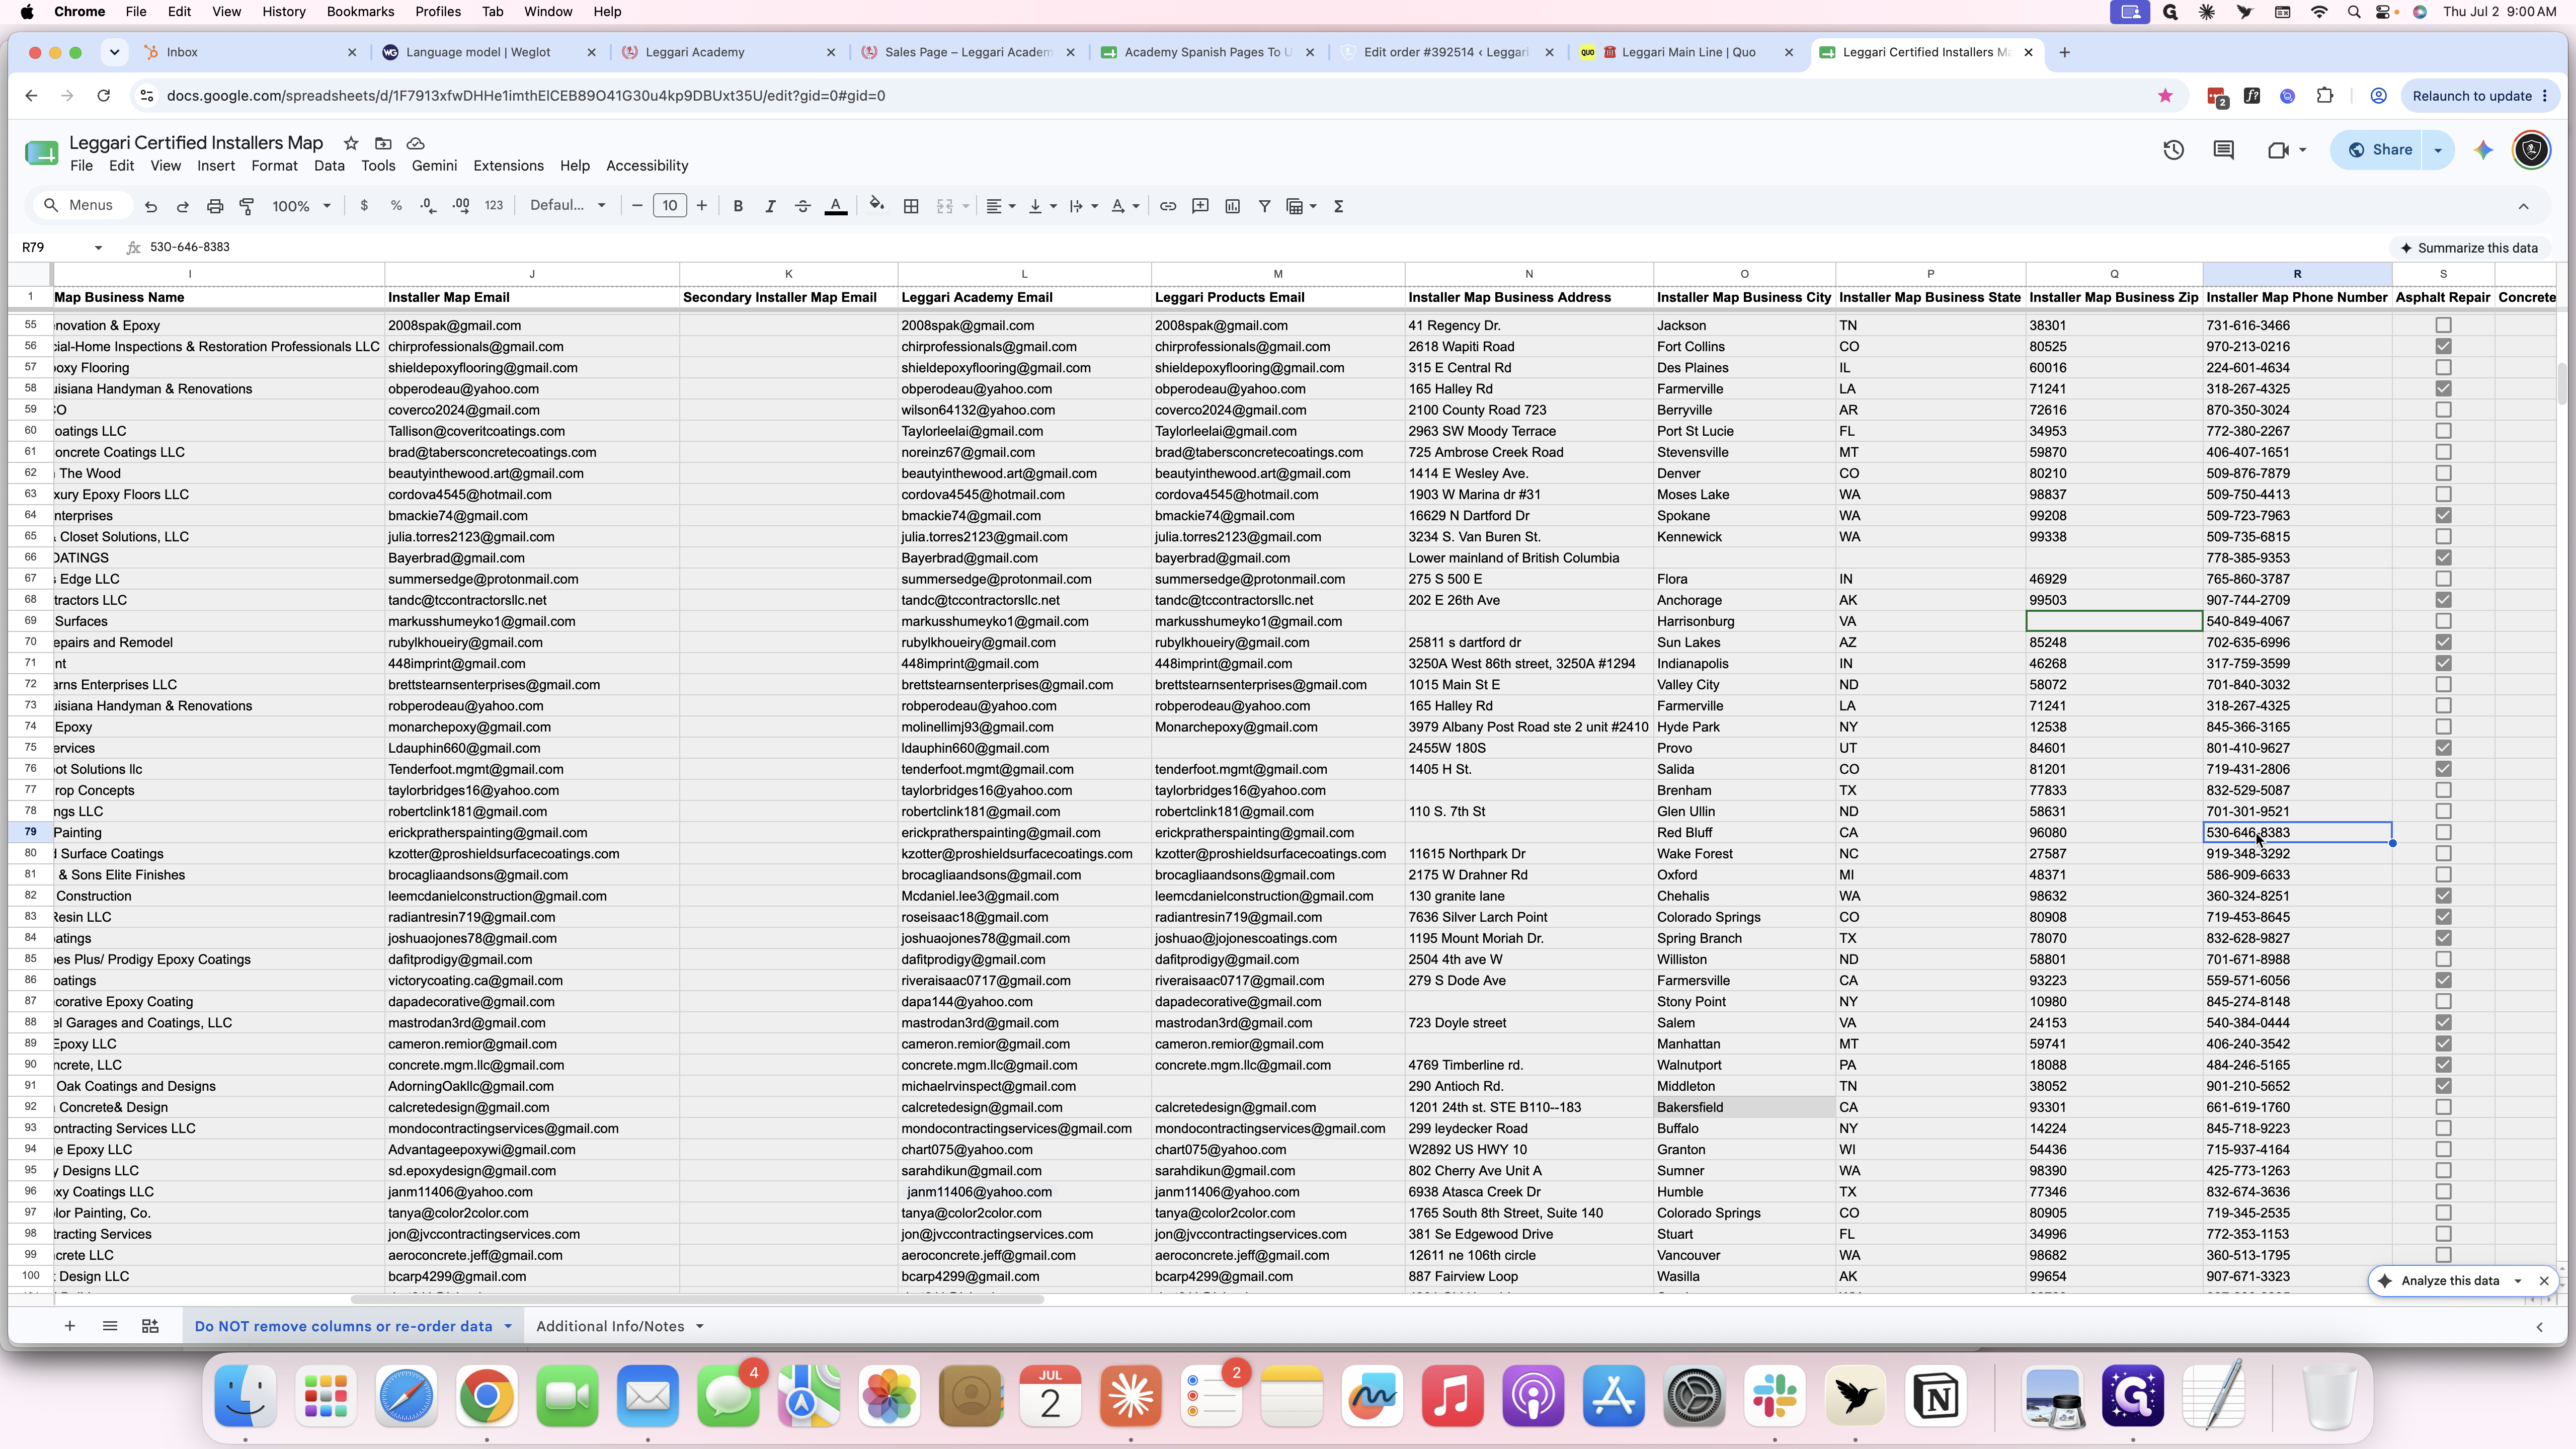
Task: Toggle Asphalt Repair checkbox for row 79
Action: (2443, 832)
